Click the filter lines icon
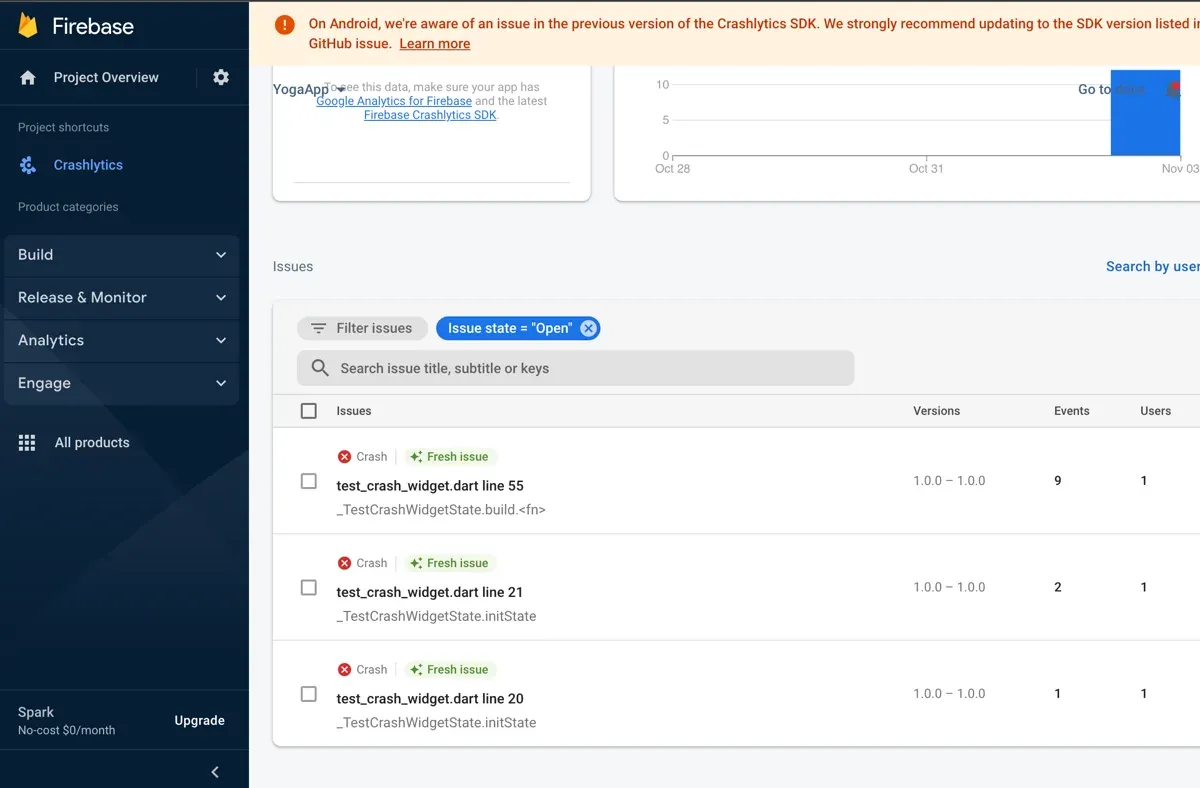Viewport: 1200px width, 788px height. tap(318, 328)
